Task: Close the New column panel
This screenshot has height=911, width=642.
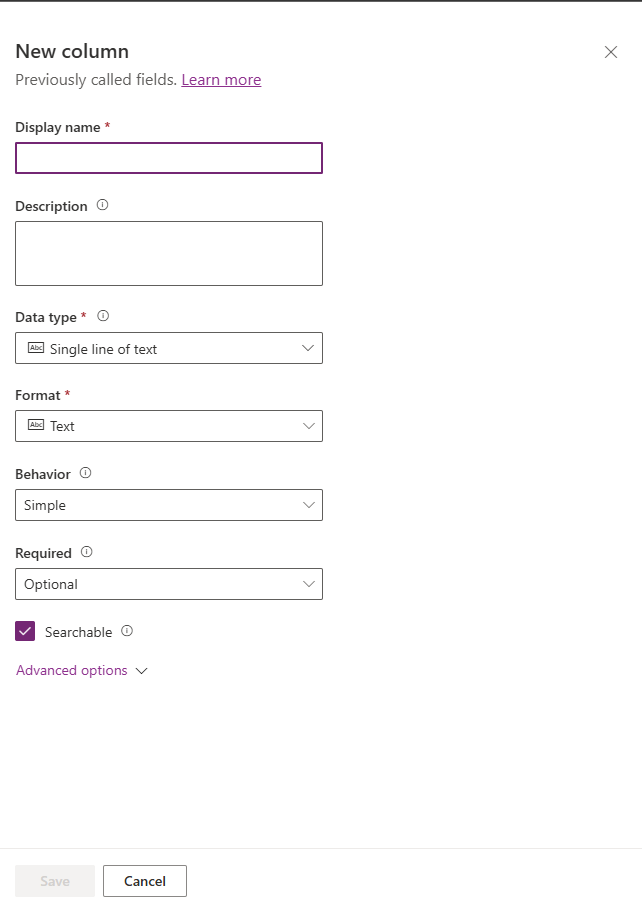Action: point(611,52)
